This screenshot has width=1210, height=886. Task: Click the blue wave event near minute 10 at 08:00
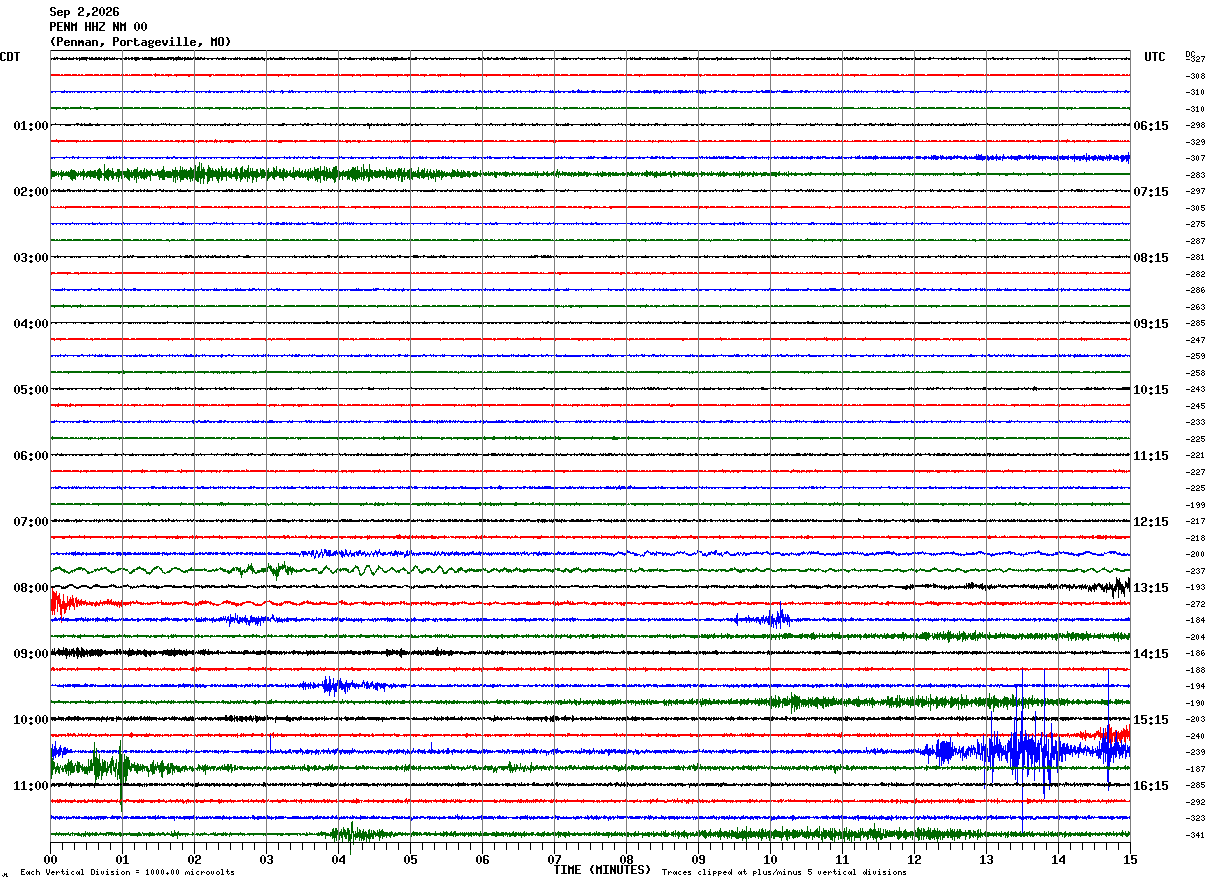point(772,619)
